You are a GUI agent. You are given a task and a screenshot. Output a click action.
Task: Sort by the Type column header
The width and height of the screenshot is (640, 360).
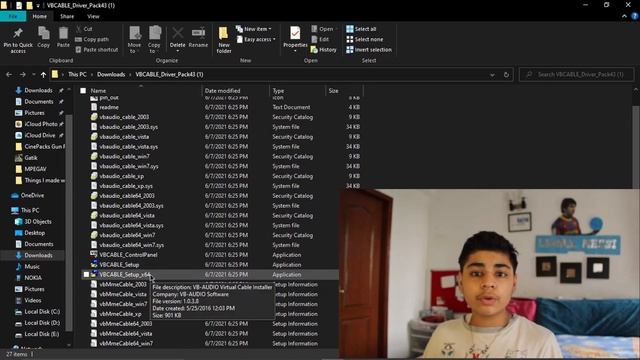point(278,91)
